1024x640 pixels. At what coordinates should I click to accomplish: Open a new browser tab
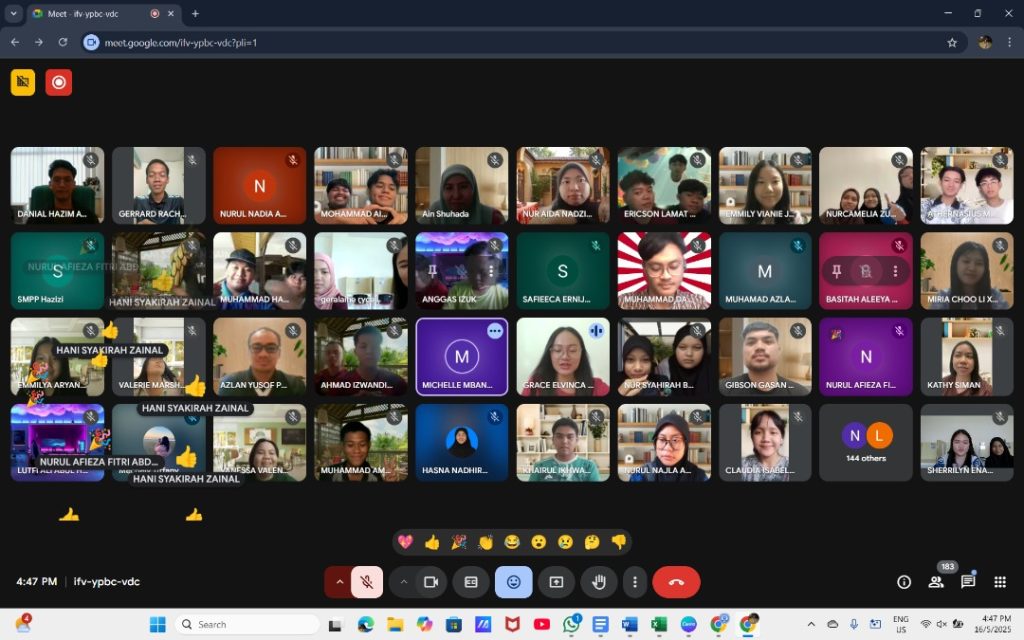195,14
